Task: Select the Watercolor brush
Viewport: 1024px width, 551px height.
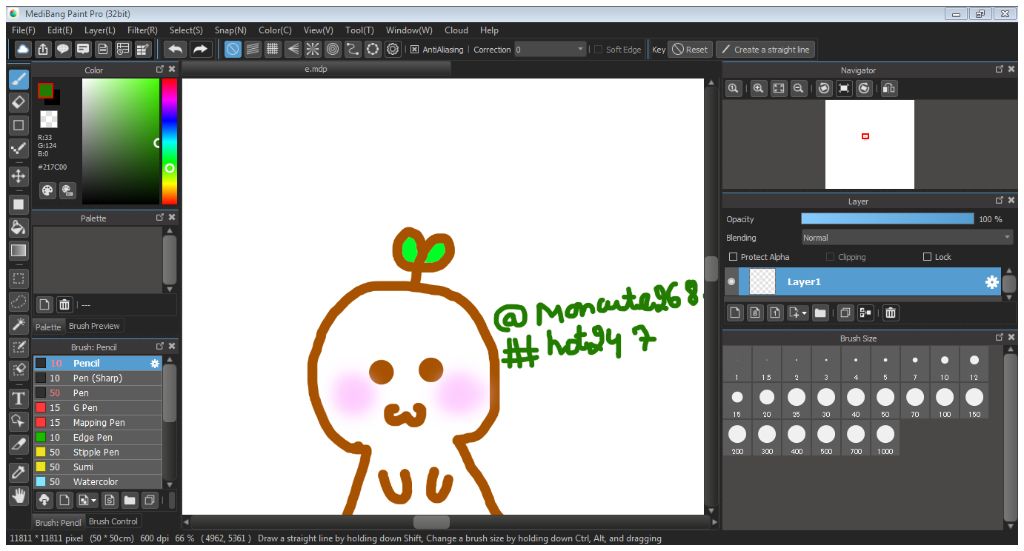Action: [97, 482]
